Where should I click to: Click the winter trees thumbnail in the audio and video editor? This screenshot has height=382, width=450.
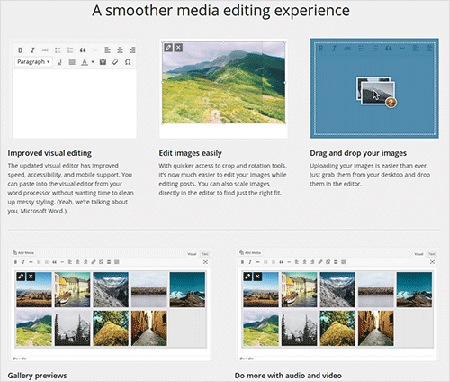pos(299,328)
